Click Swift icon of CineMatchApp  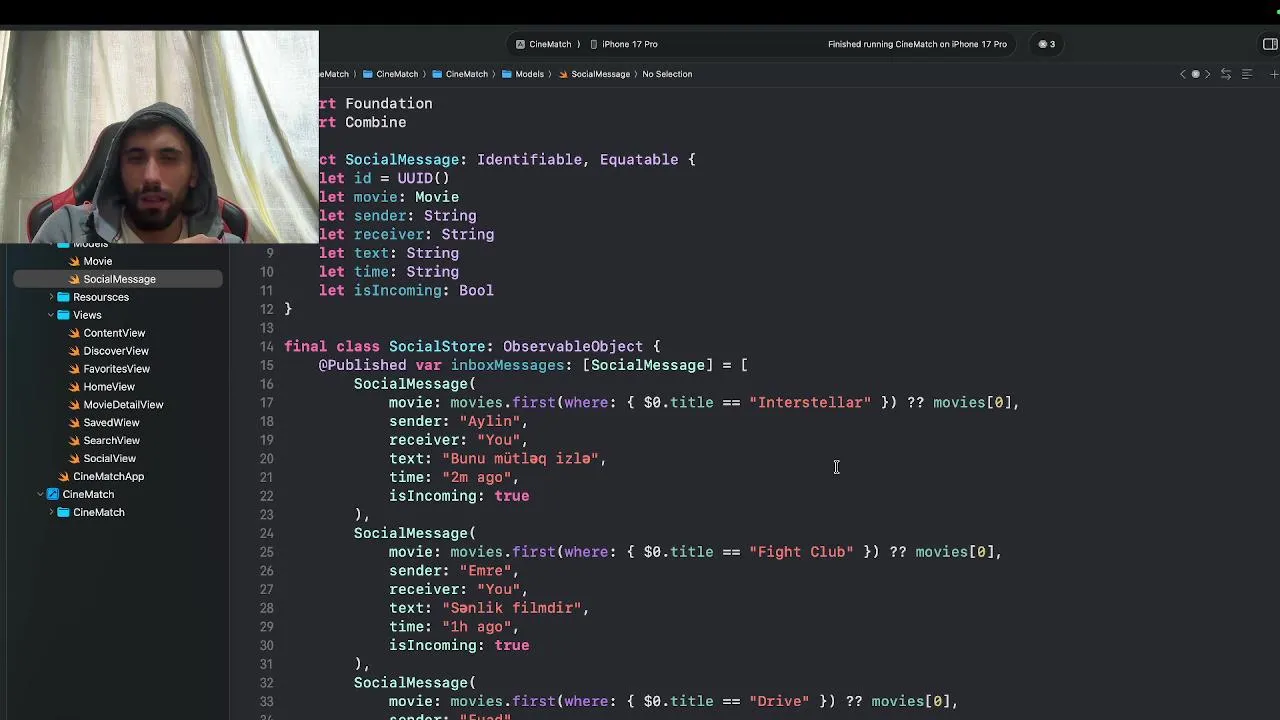64,477
